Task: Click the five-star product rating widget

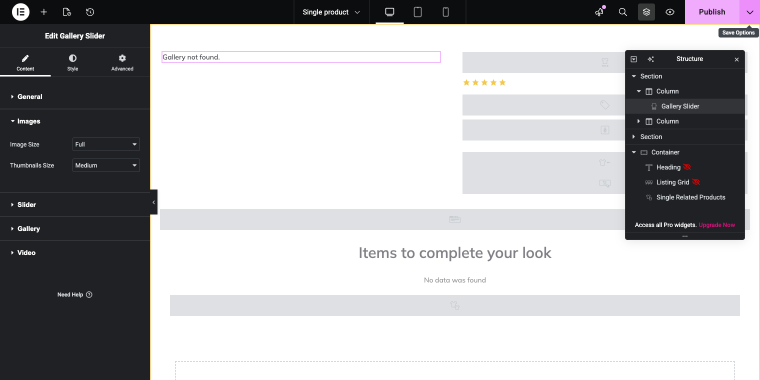Action: [484, 82]
